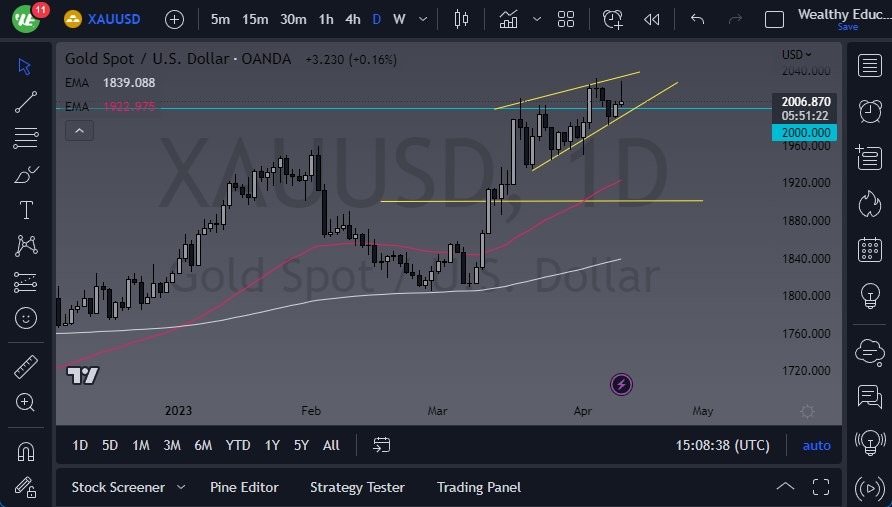Set chart range to 1D

coord(80,446)
